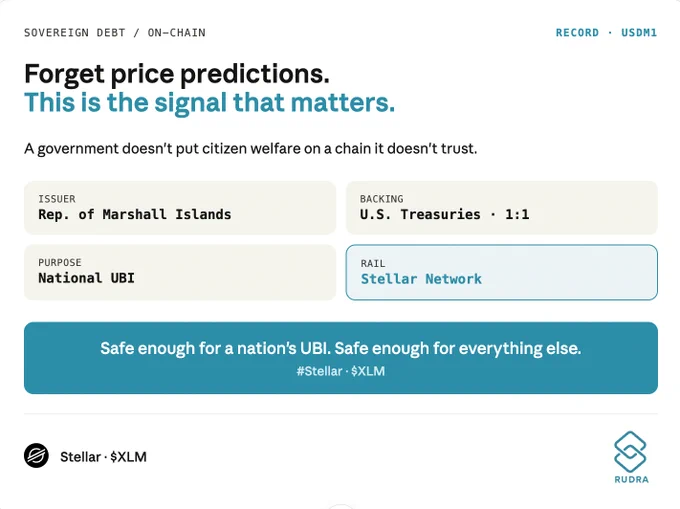Viewport: 680px width, 509px height.
Task: Click the U.S. Treasuries · 1:1 value
Action: (445, 214)
